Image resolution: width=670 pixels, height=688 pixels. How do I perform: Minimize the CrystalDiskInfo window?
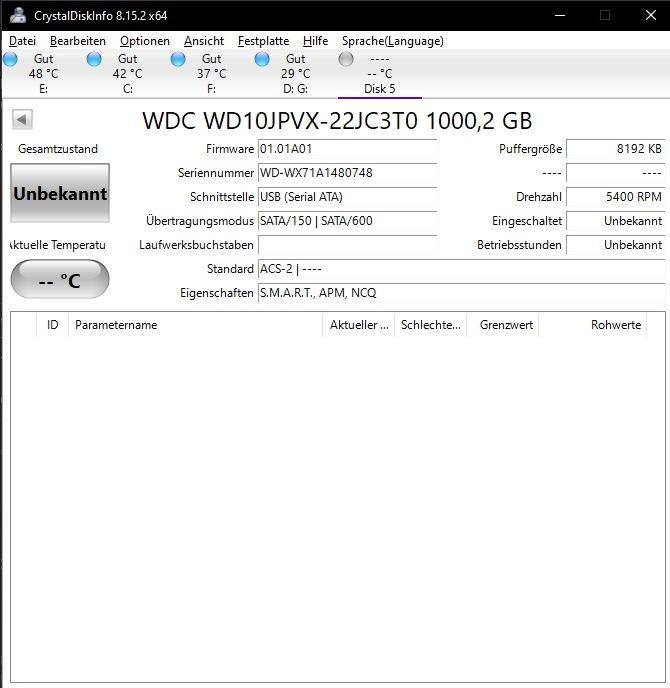[x=560, y=15]
